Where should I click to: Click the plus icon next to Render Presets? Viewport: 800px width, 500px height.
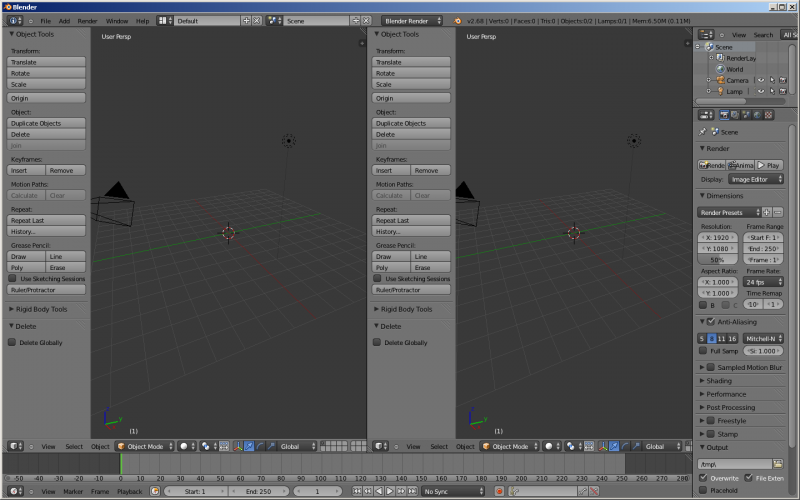[767, 212]
